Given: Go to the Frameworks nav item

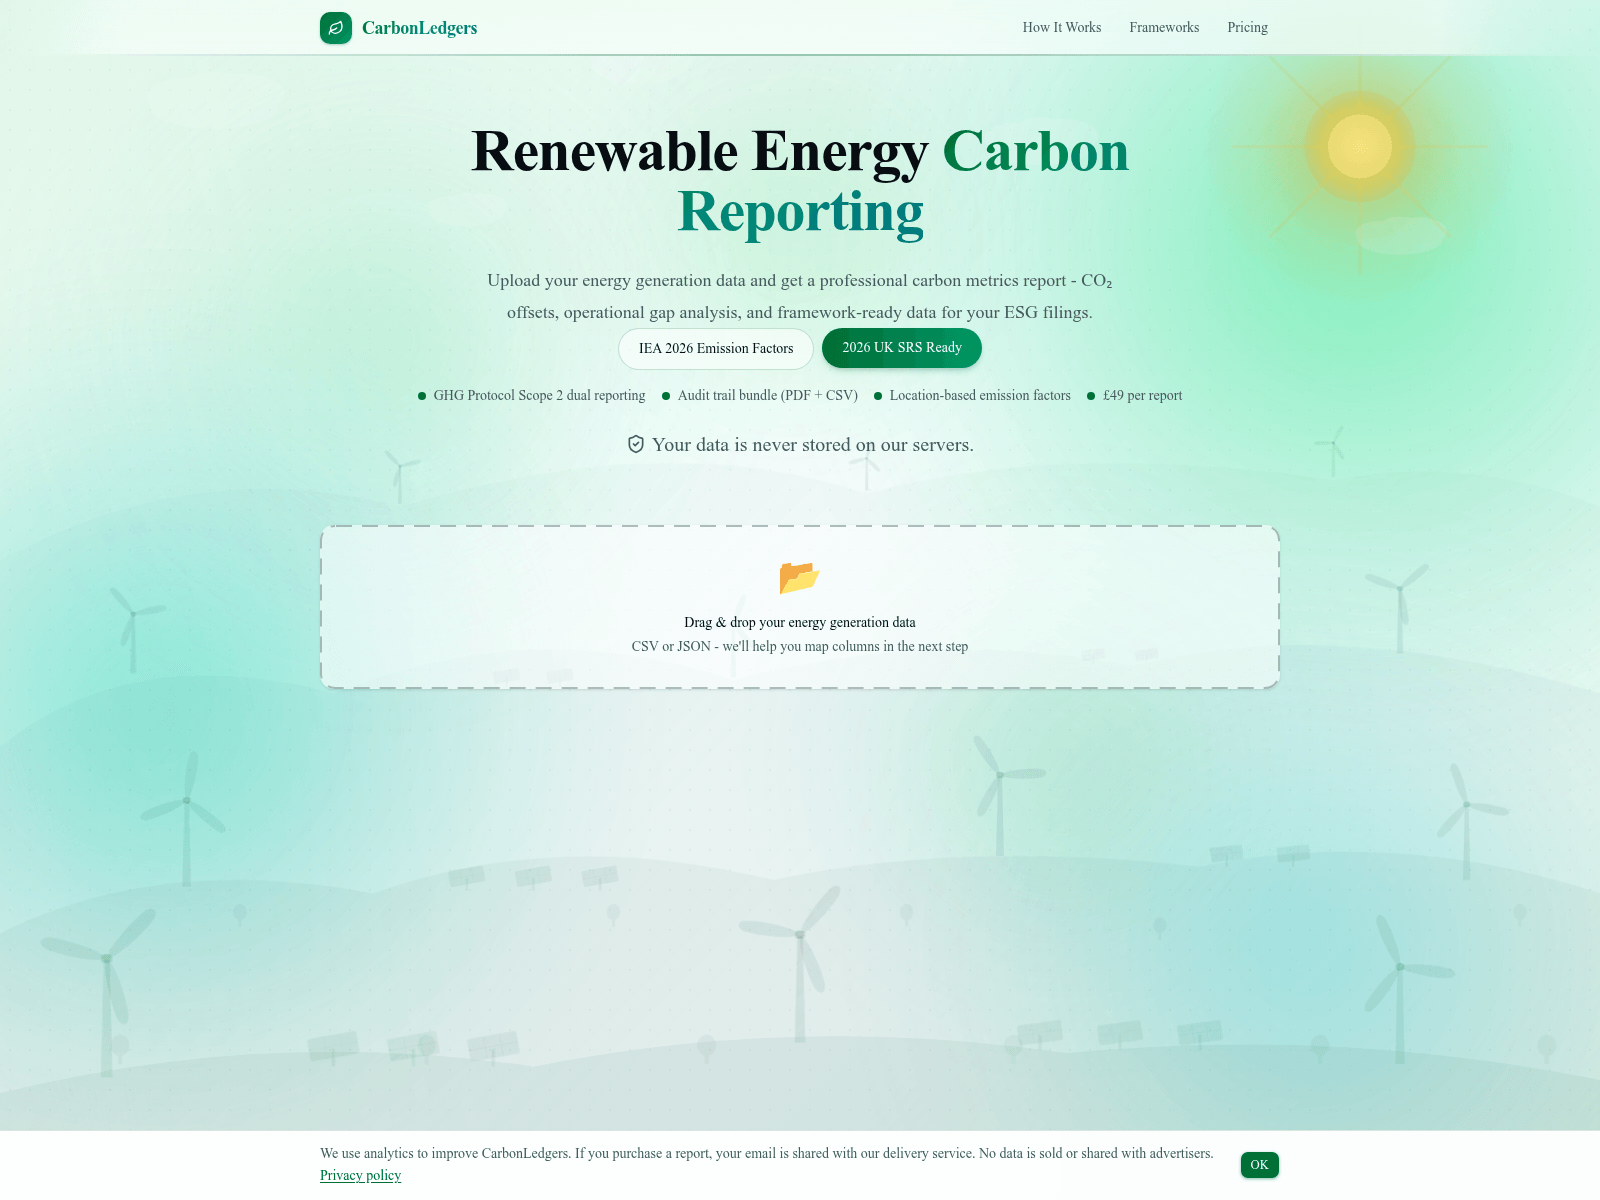Looking at the screenshot, I should pos(1164,28).
